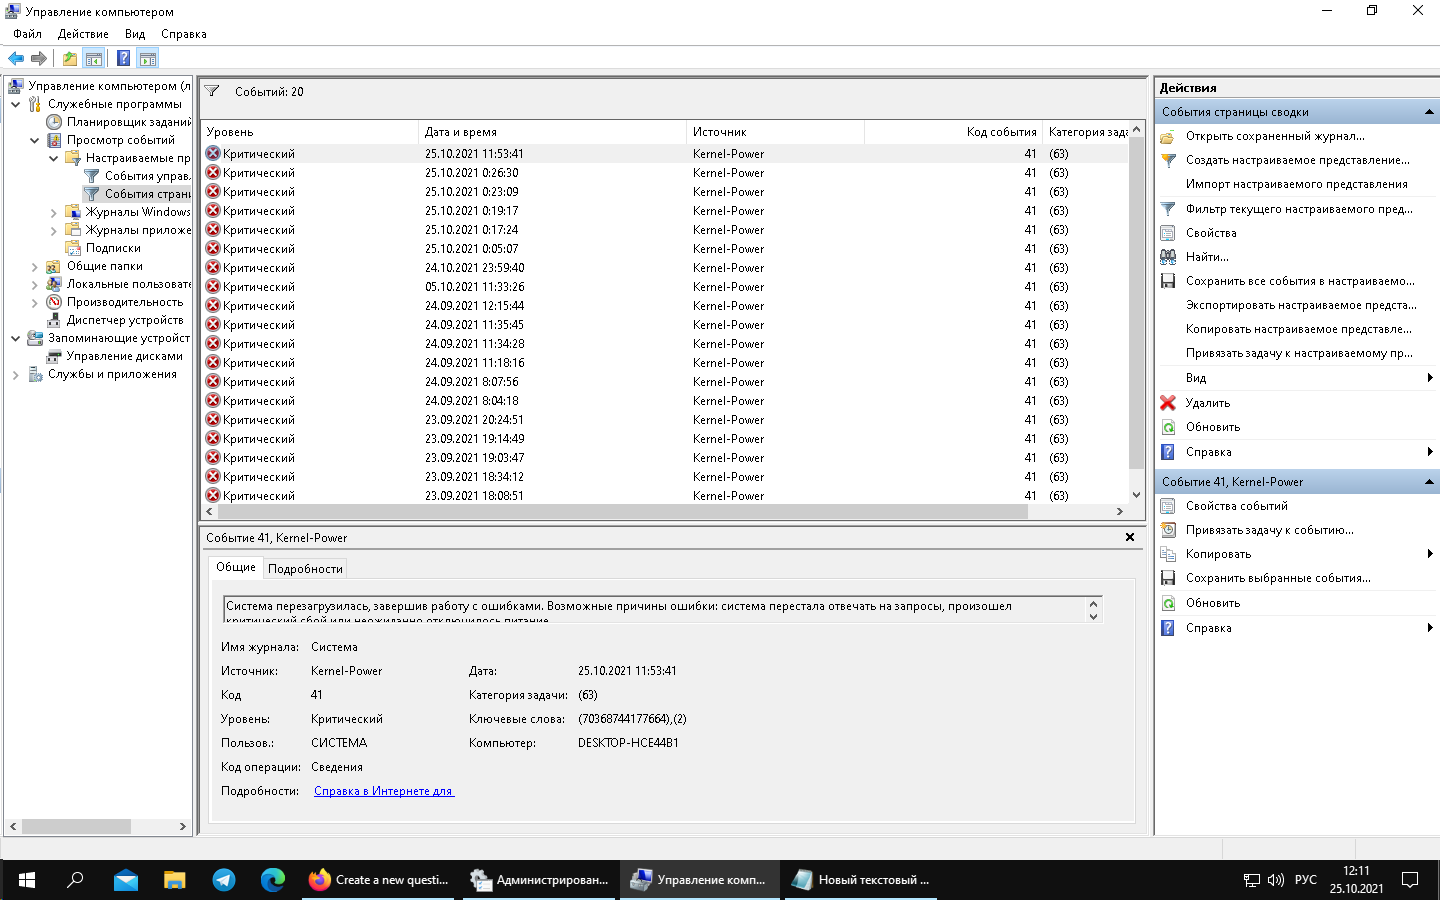
Task: Toggle the action pane toolbar icon
Action: (148, 59)
